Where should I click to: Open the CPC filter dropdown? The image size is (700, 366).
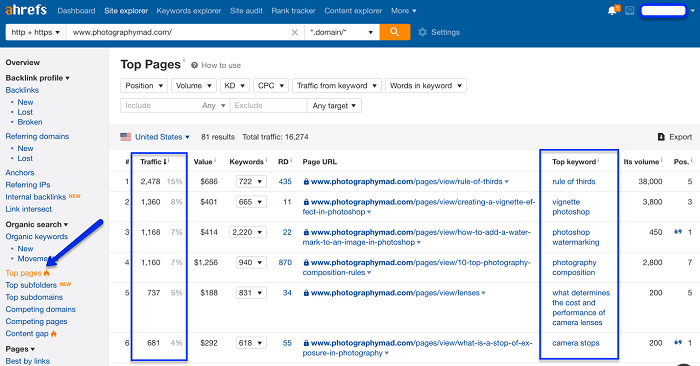[271, 86]
